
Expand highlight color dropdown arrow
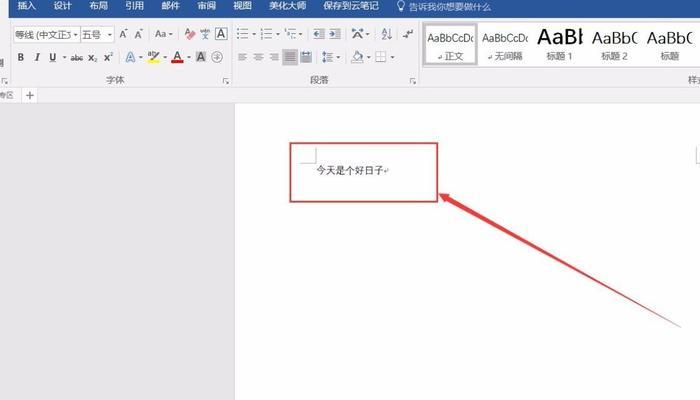coord(165,57)
